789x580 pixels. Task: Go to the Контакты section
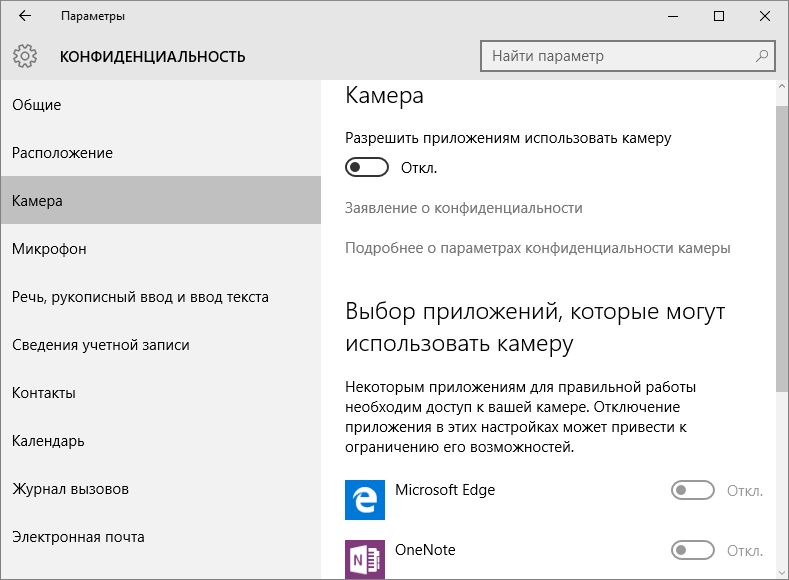(x=161, y=393)
